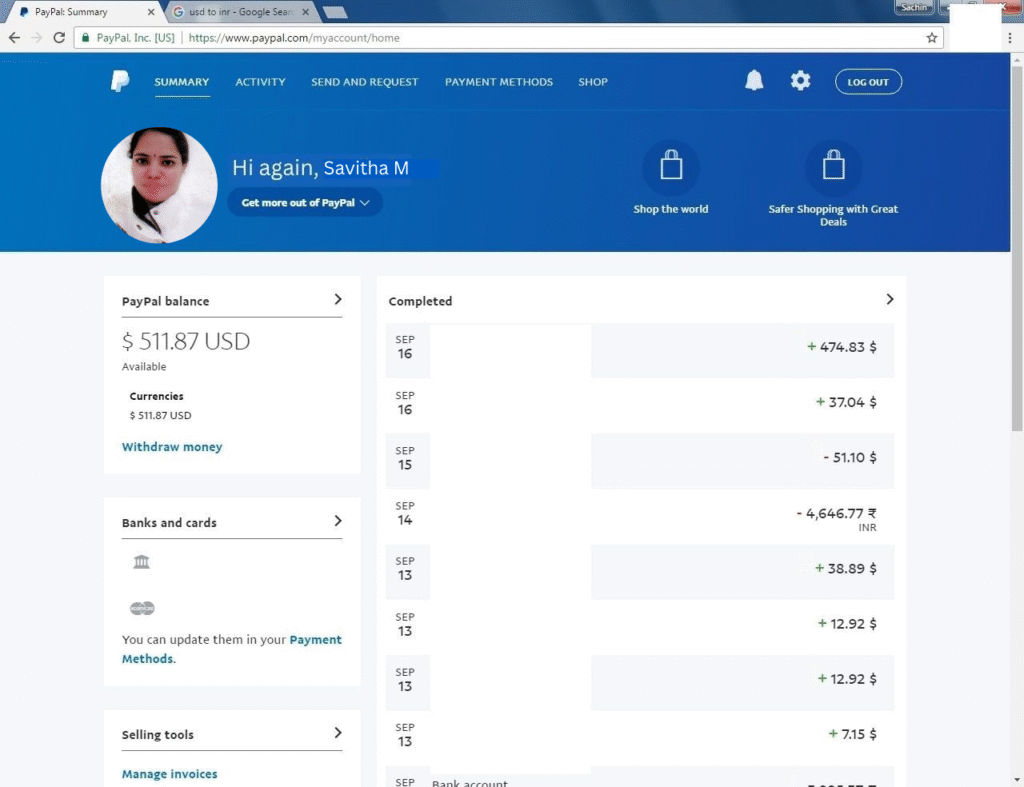The height and width of the screenshot is (787, 1024).
Task: Expand the Banks and cards arrow
Action: (x=338, y=521)
